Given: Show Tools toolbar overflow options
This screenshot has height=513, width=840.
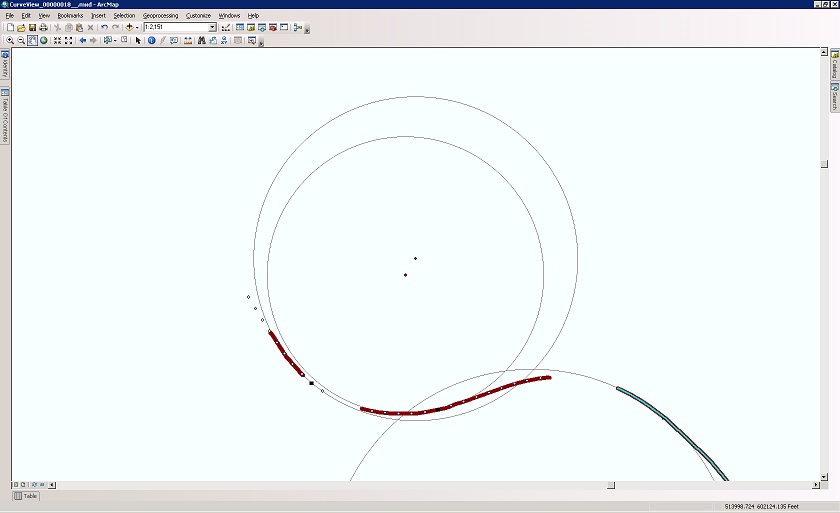Looking at the screenshot, I should (x=261, y=43).
